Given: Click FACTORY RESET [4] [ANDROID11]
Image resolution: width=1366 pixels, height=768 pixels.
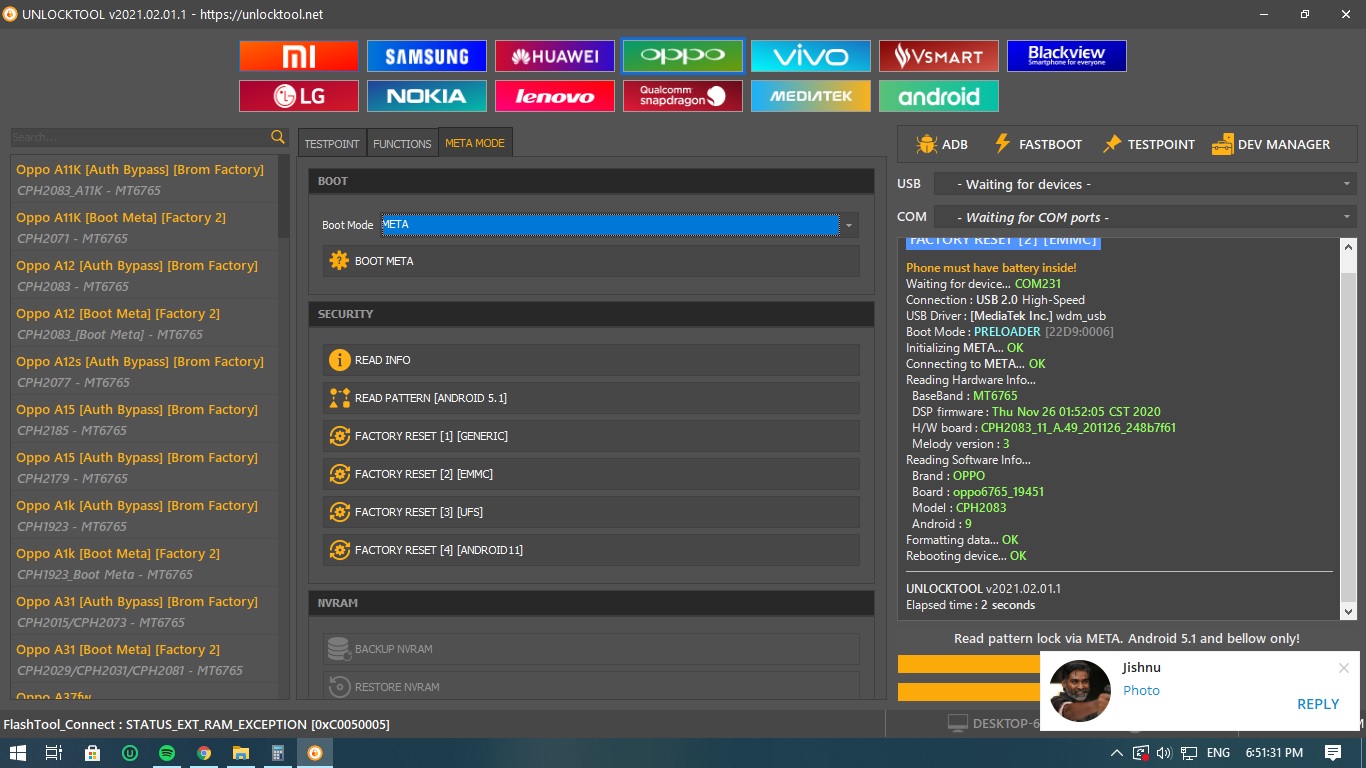Looking at the screenshot, I should tap(591, 550).
